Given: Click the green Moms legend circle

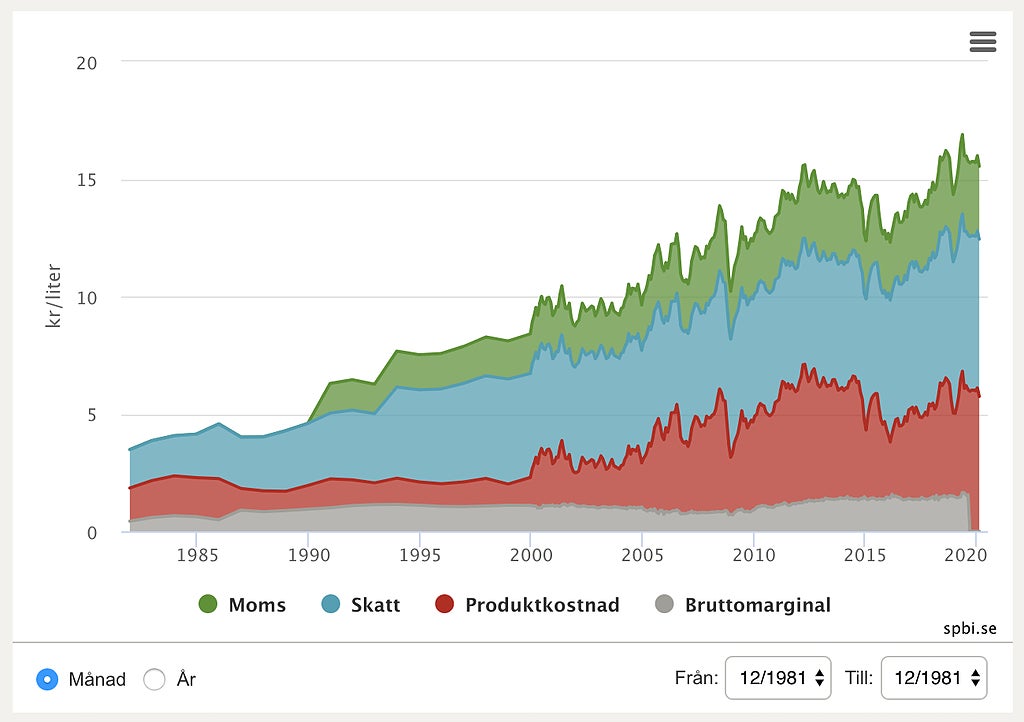Looking at the screenshot, I should click(209, 604).
